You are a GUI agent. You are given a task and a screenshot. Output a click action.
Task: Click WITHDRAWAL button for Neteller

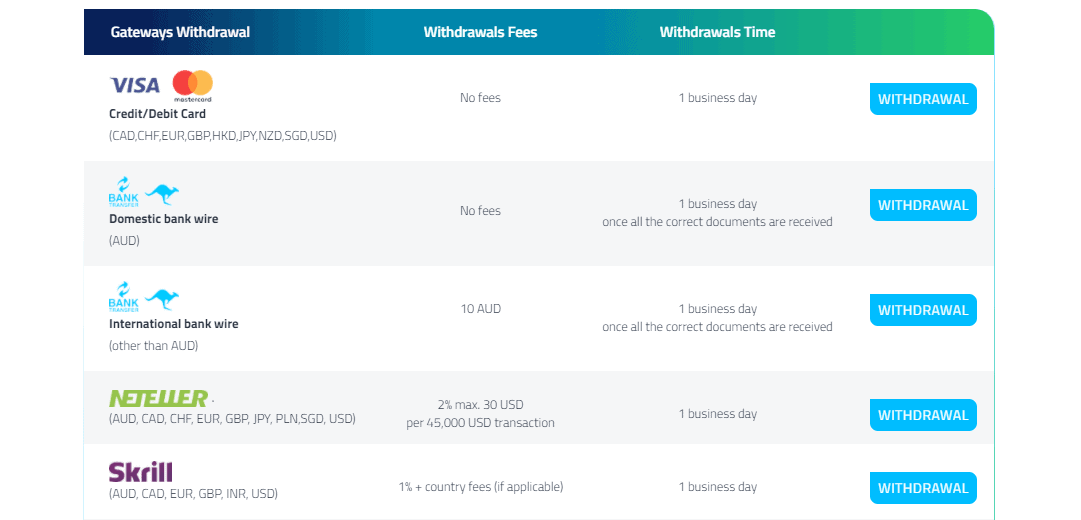point(923,414)
